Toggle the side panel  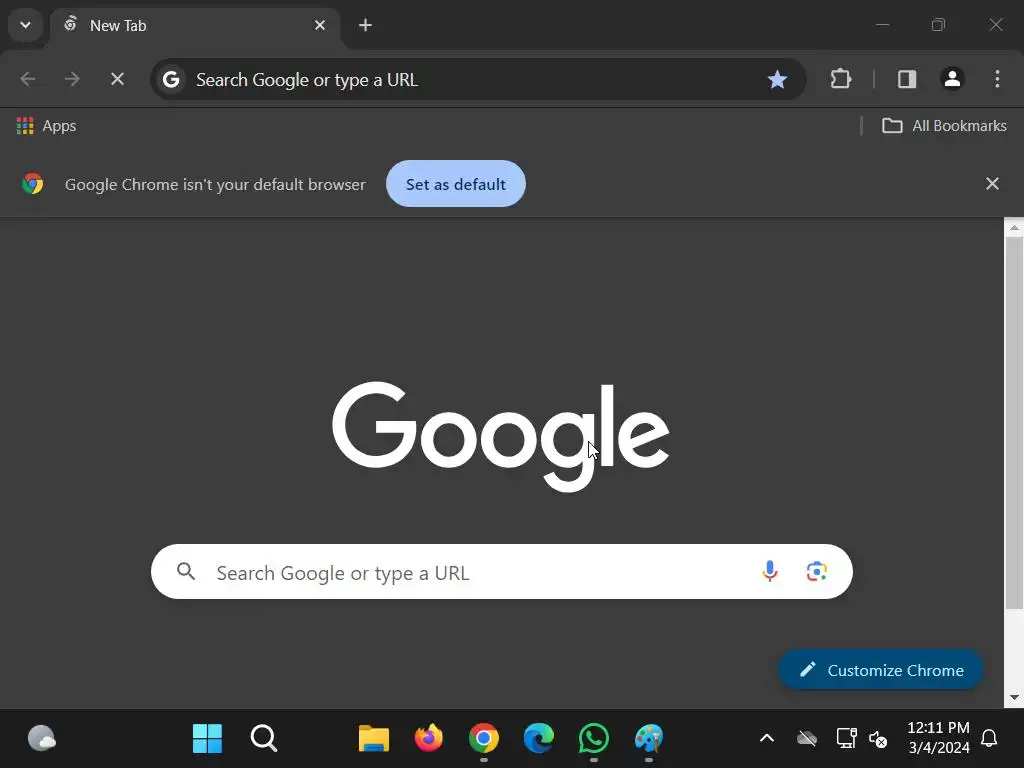[x=906, y=80]
